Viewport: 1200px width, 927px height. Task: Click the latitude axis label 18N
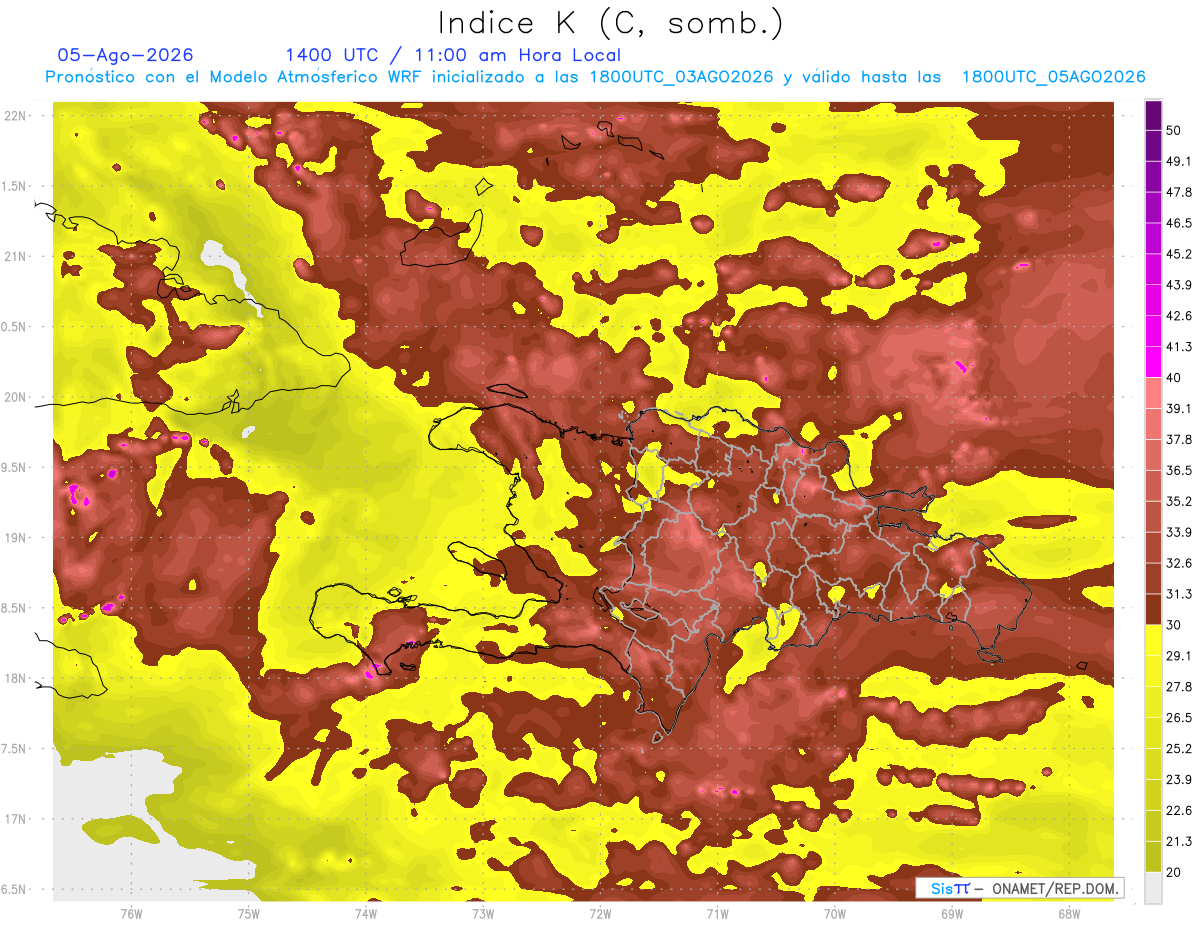pos(16,679)
